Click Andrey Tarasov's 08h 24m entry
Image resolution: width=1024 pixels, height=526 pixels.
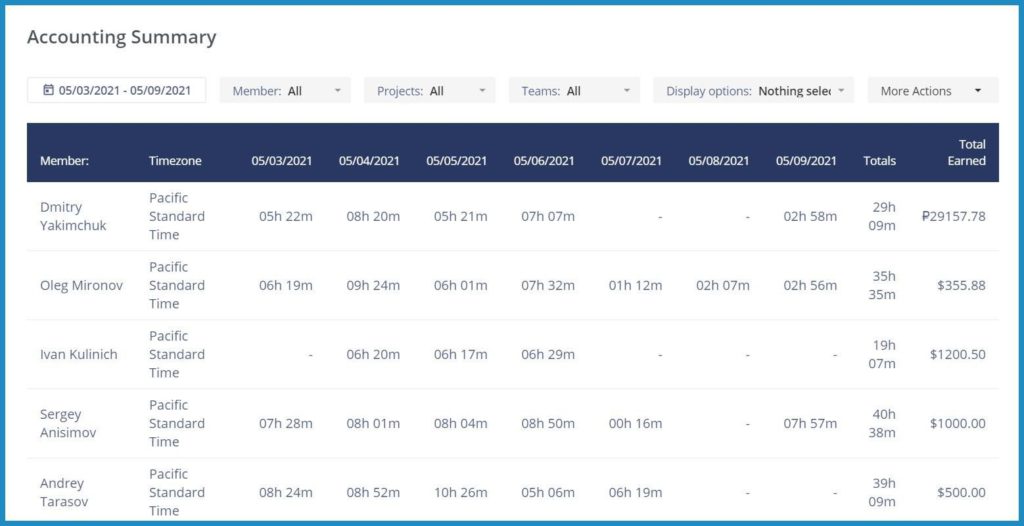point(285,492)
